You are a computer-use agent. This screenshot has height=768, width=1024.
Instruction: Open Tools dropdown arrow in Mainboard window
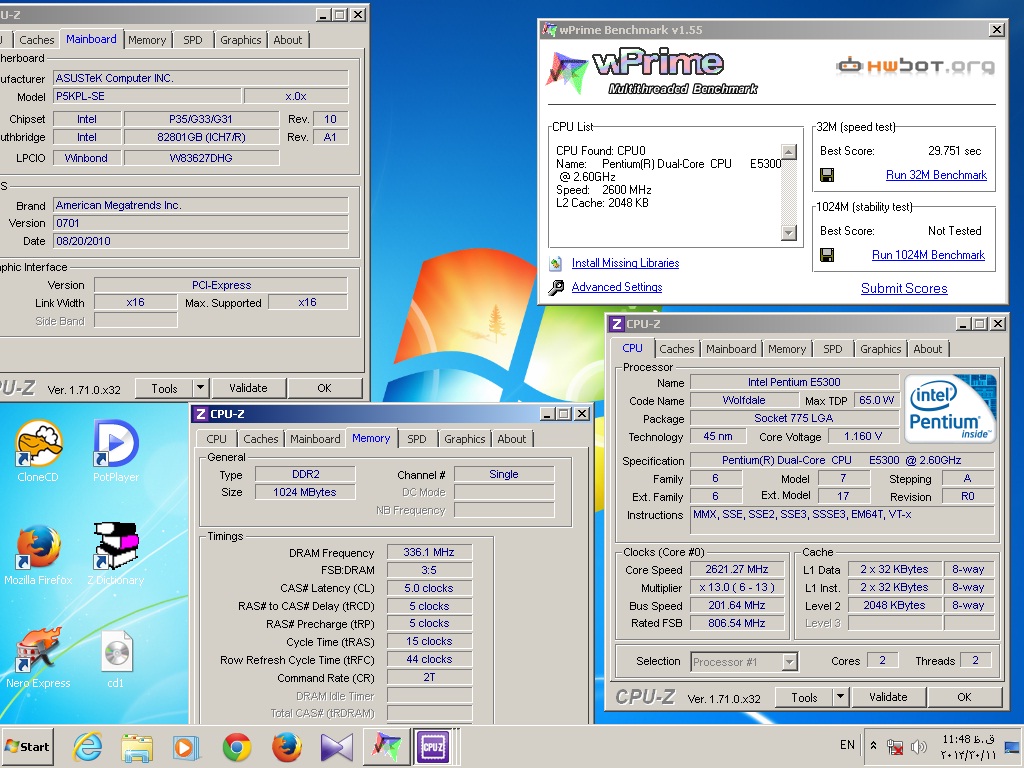click(x=200, y=388)
